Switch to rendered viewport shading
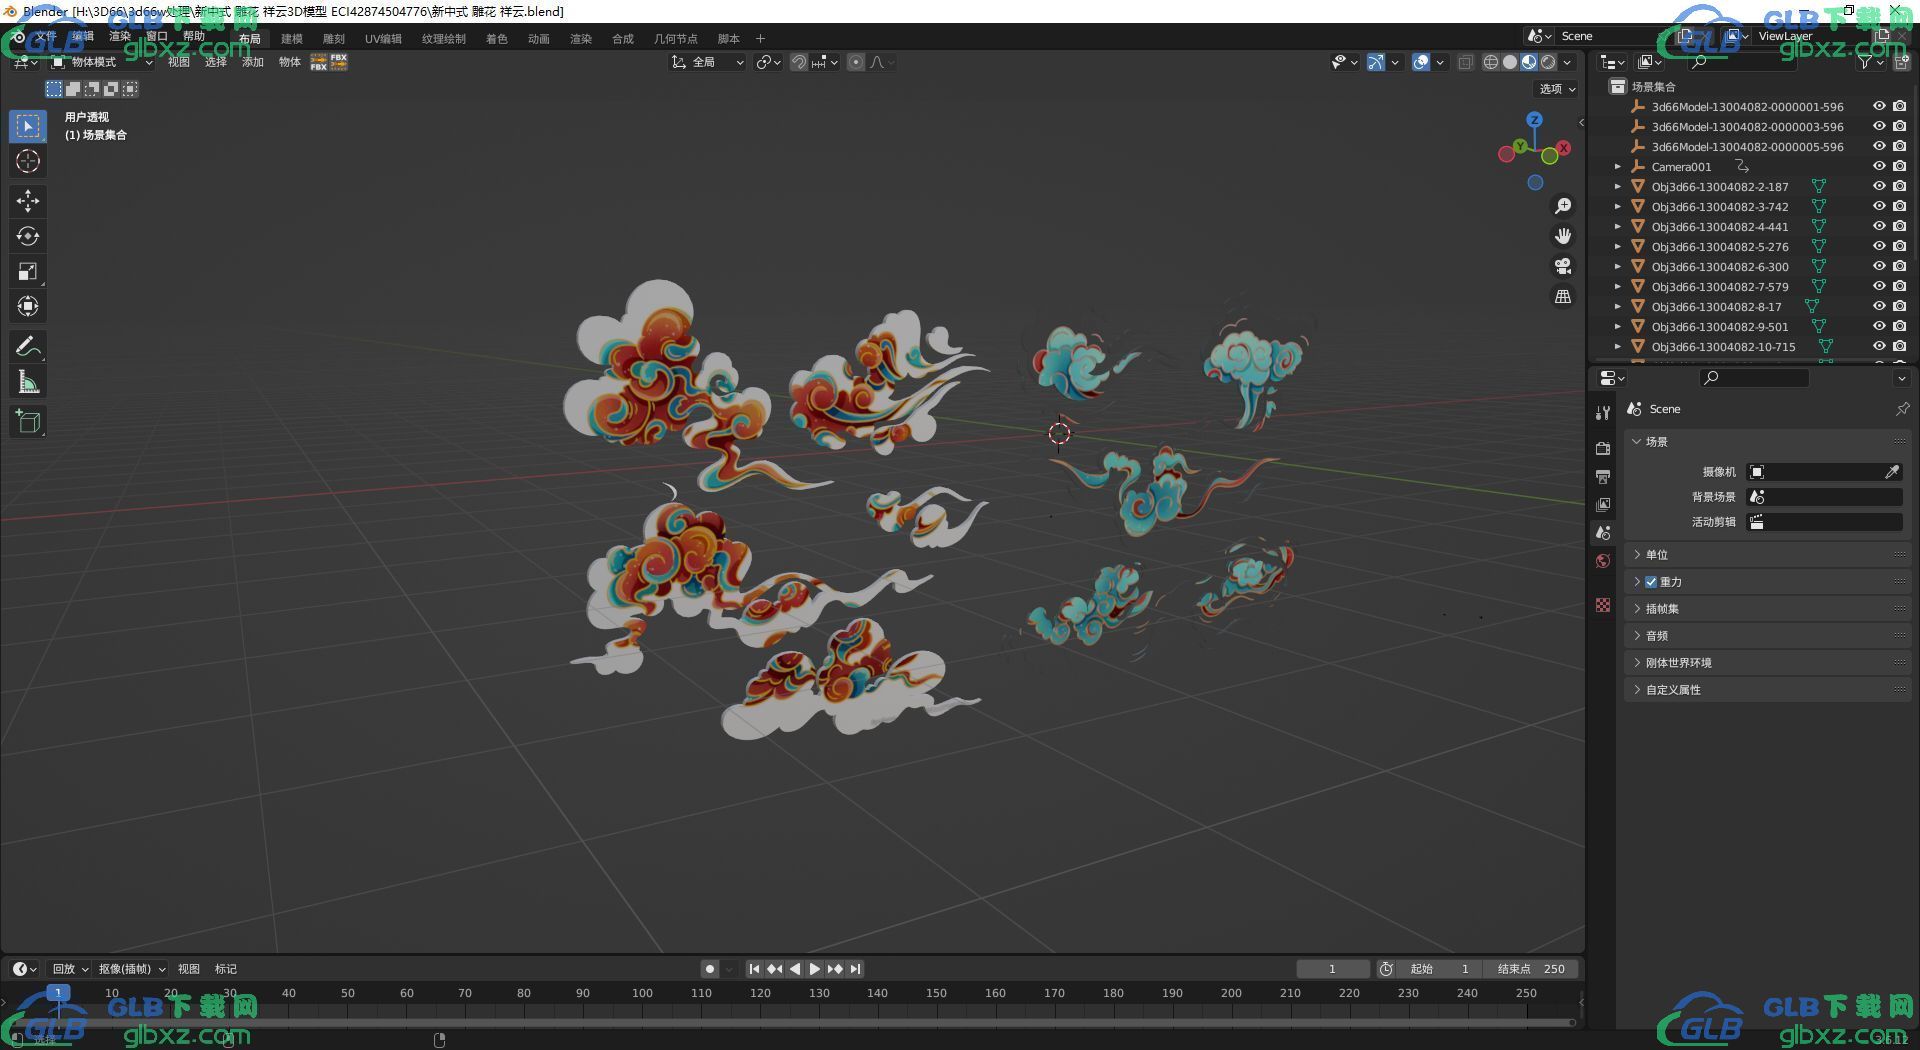1920x1050 pixels. (x=1548, y=62)
